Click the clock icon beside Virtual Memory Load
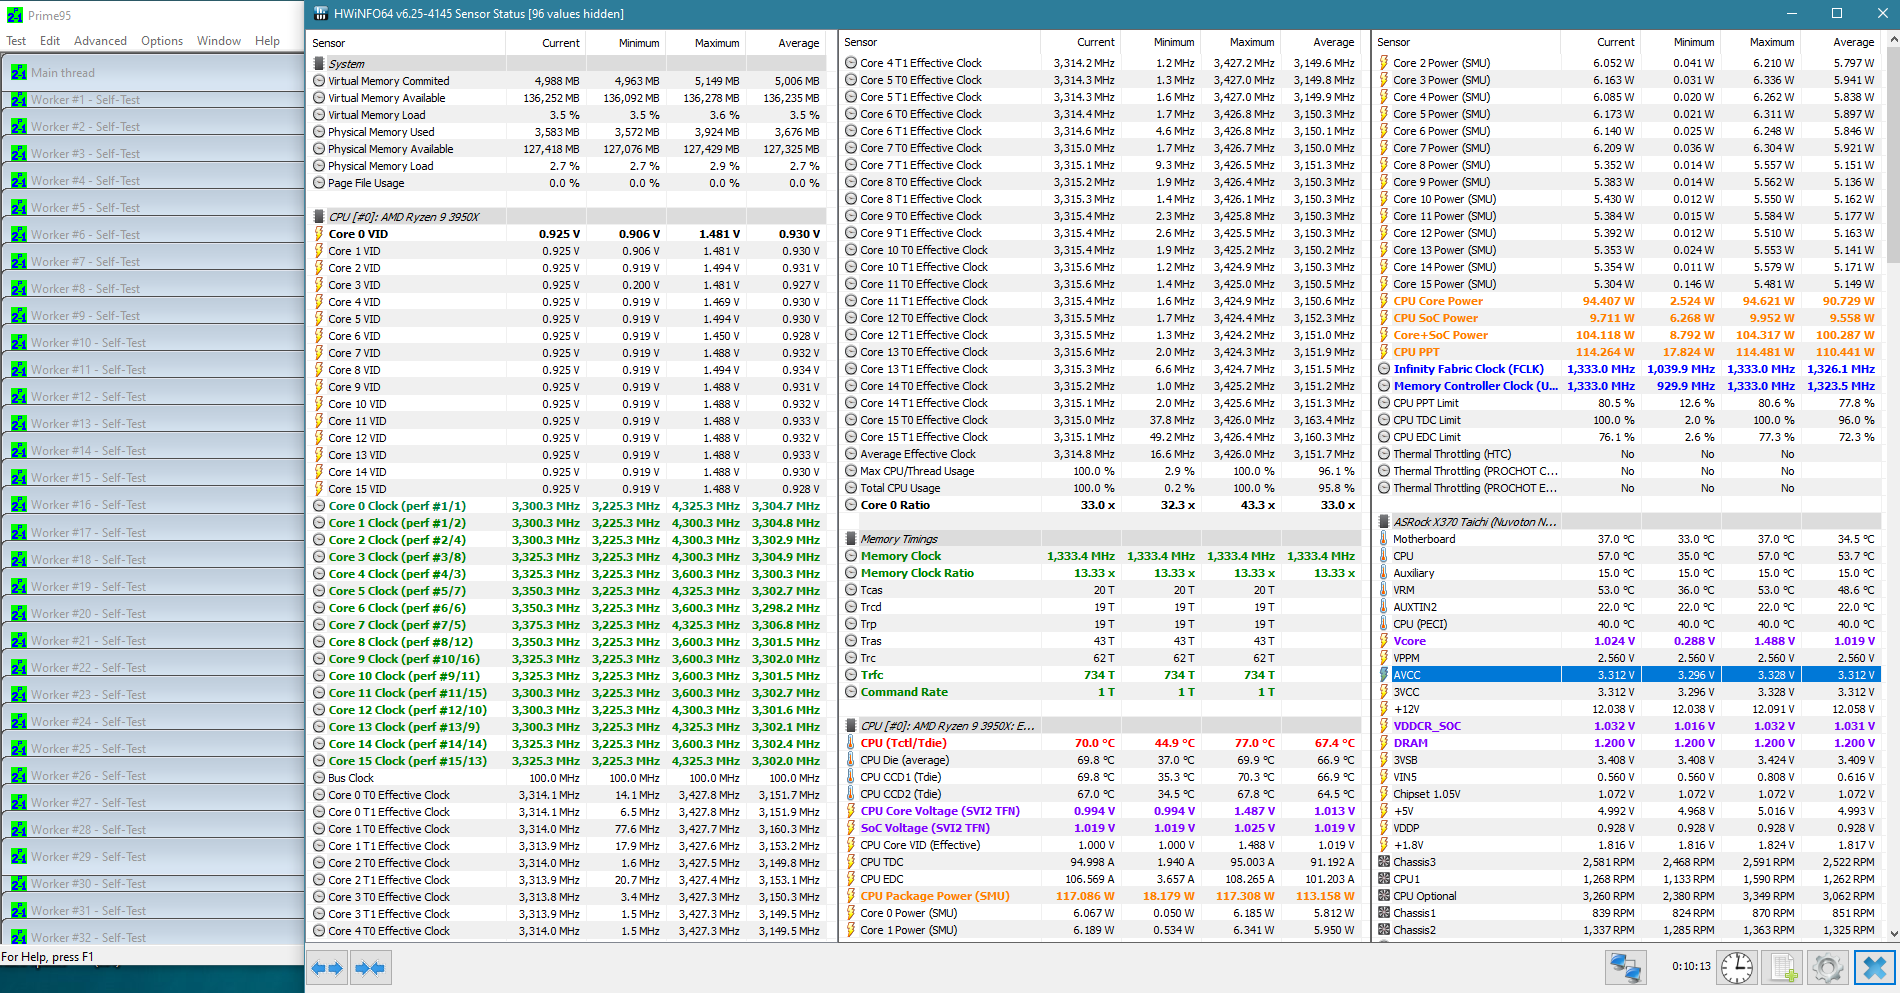The image size is (1900, 993). tap(319, 115)
